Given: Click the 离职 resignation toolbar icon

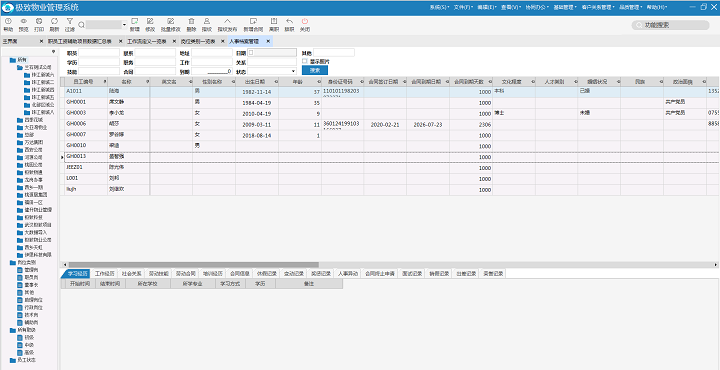Looking at the screenshot, I should coord(274,21).
